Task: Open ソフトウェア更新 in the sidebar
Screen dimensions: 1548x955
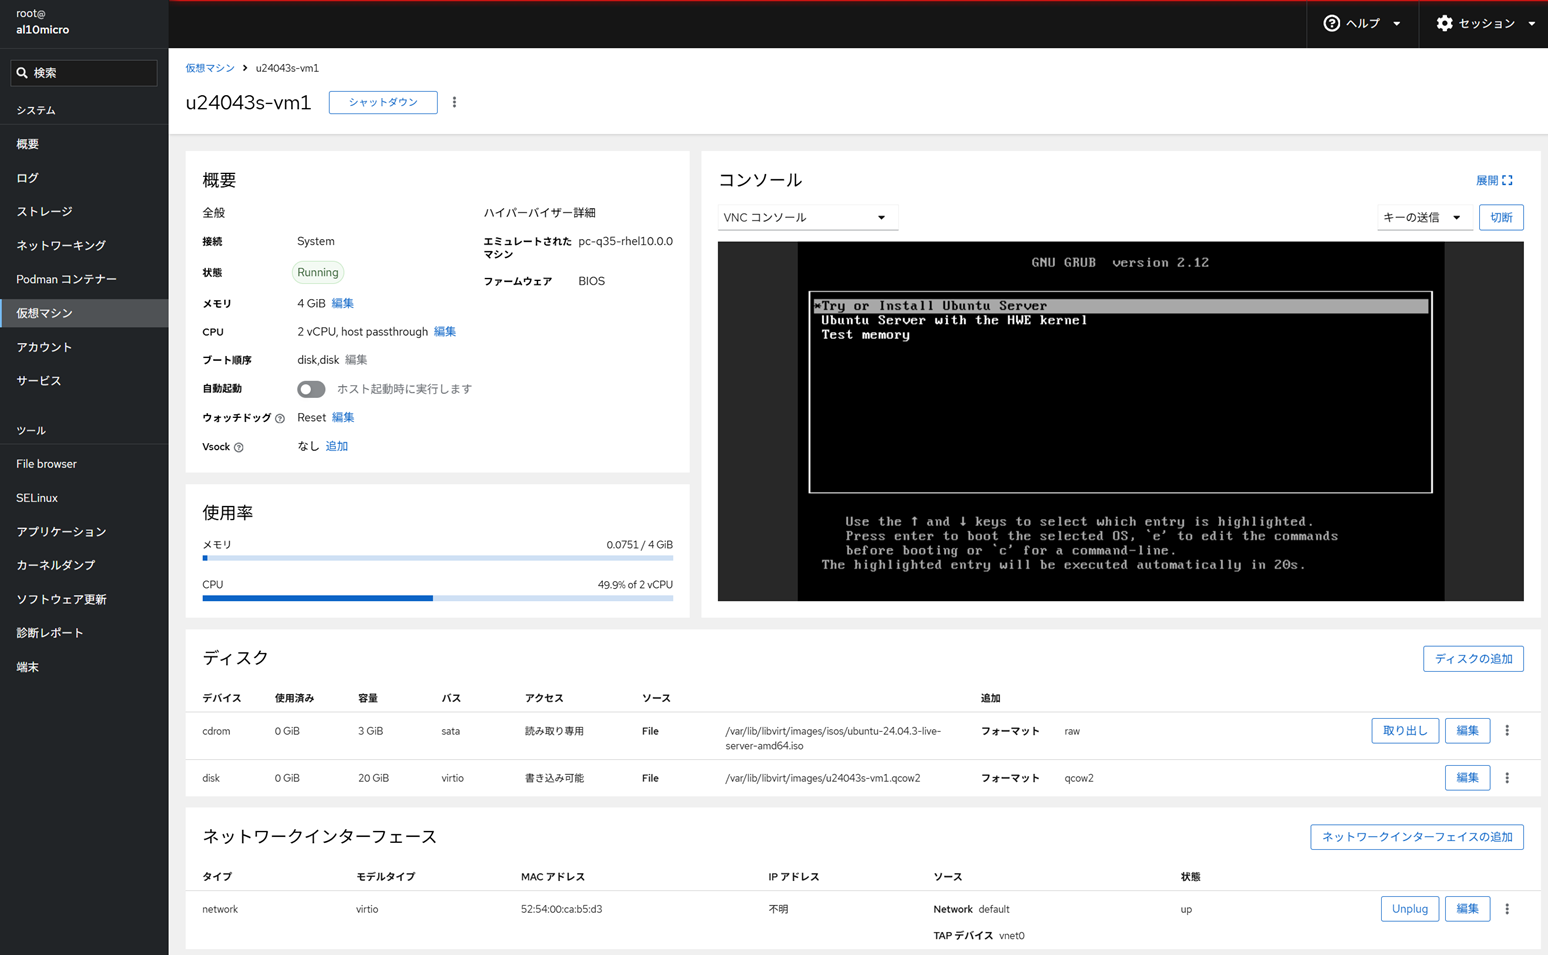Action: coord(84,599)
